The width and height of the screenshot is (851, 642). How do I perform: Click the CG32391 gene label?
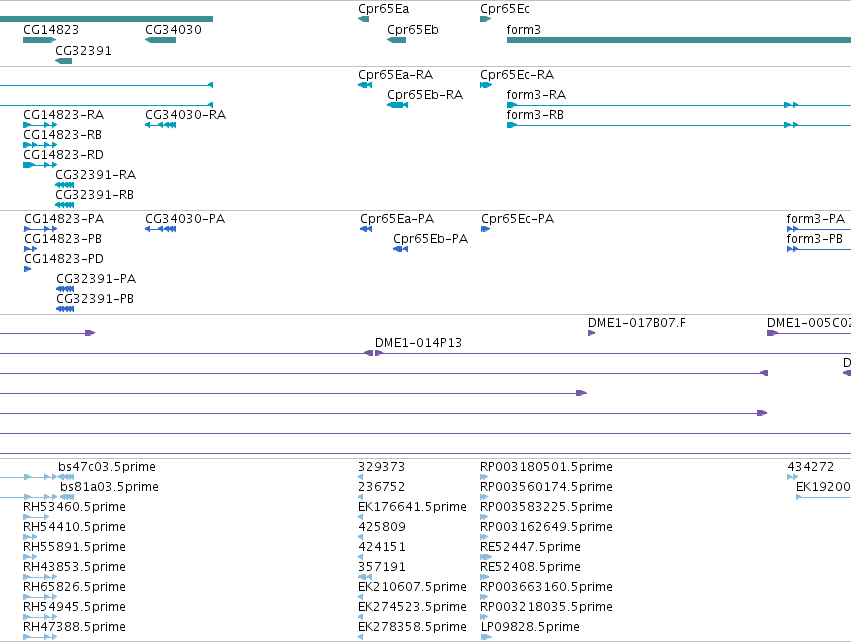[84, 50]
